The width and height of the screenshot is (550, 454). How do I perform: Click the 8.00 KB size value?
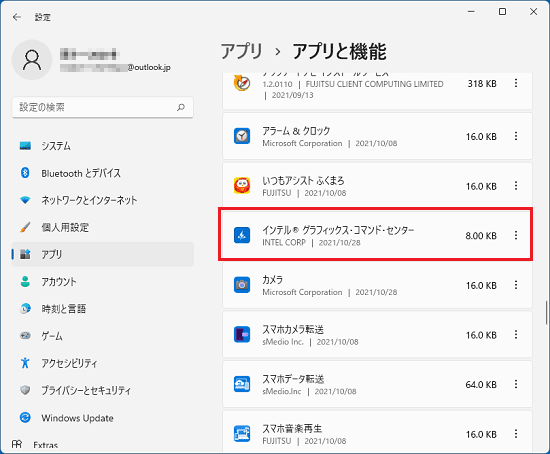tap(481, 236)
